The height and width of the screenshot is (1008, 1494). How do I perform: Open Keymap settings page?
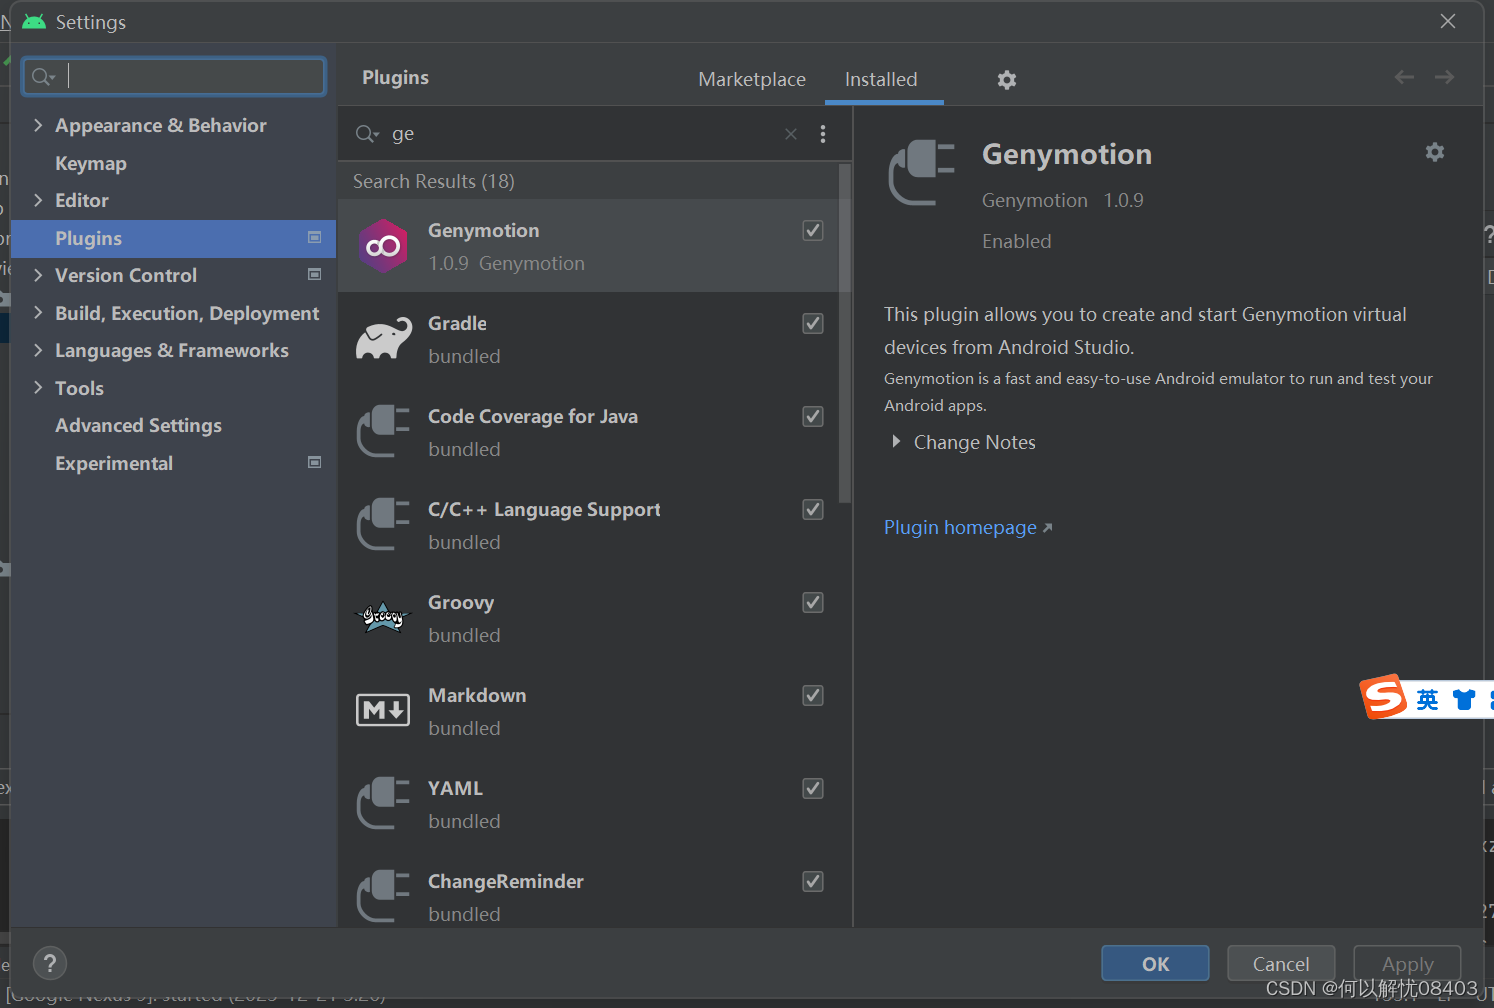[91, 163]
